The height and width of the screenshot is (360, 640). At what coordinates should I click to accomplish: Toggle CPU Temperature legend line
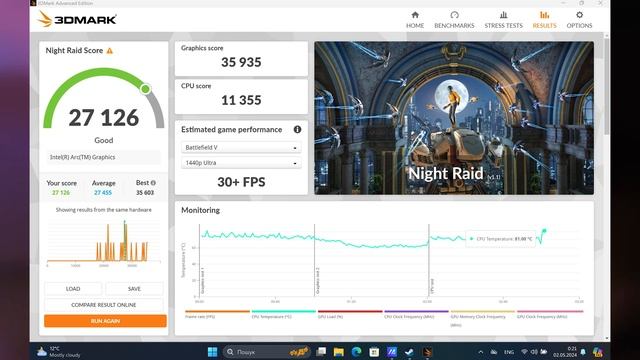[284, 314]
